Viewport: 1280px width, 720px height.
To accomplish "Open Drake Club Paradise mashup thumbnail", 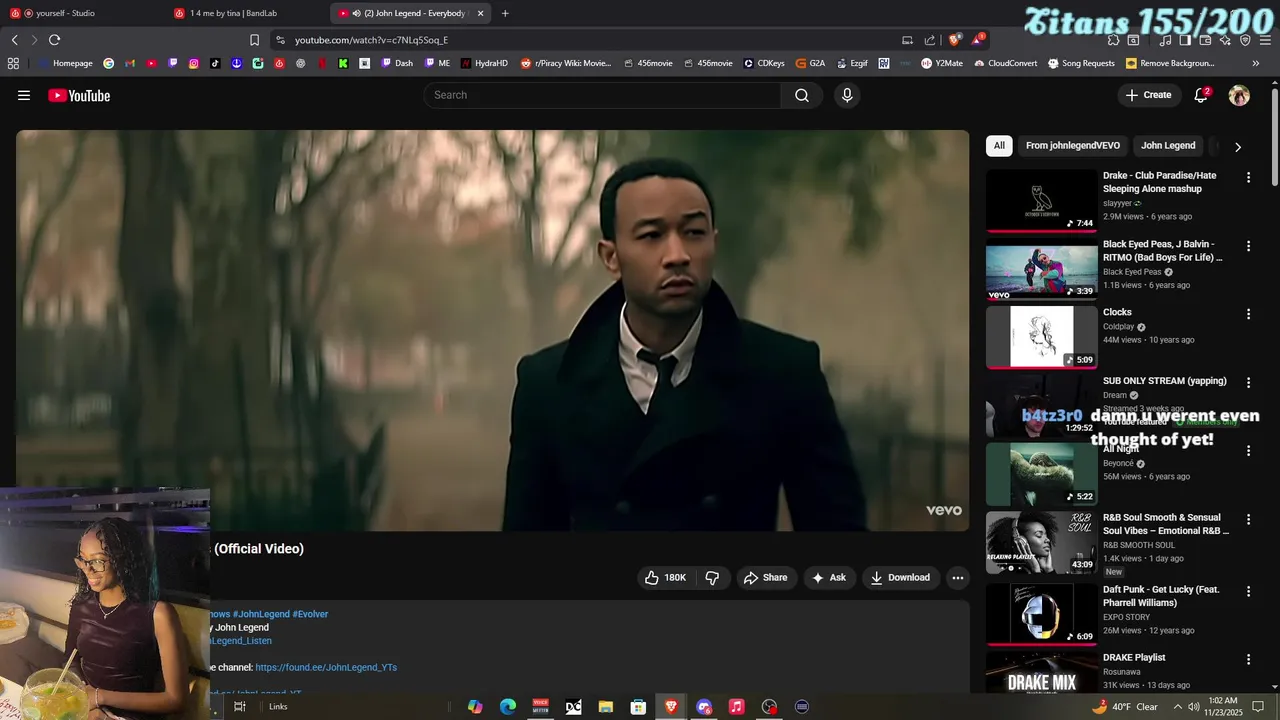I will [x=1041, y=201].
